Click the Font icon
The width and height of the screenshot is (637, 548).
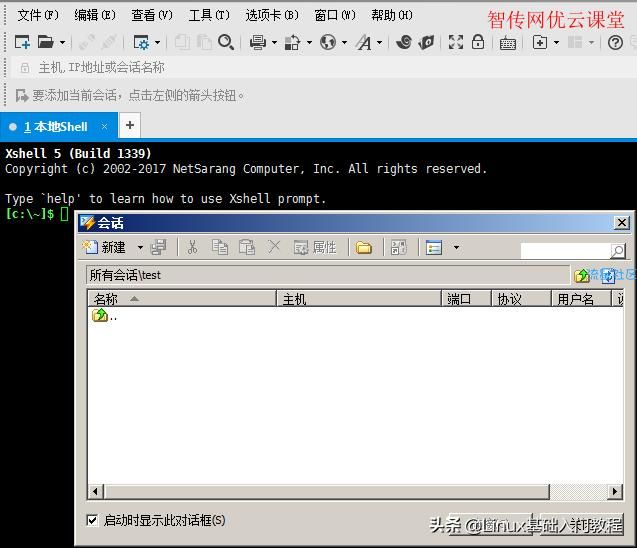[364, 42]
